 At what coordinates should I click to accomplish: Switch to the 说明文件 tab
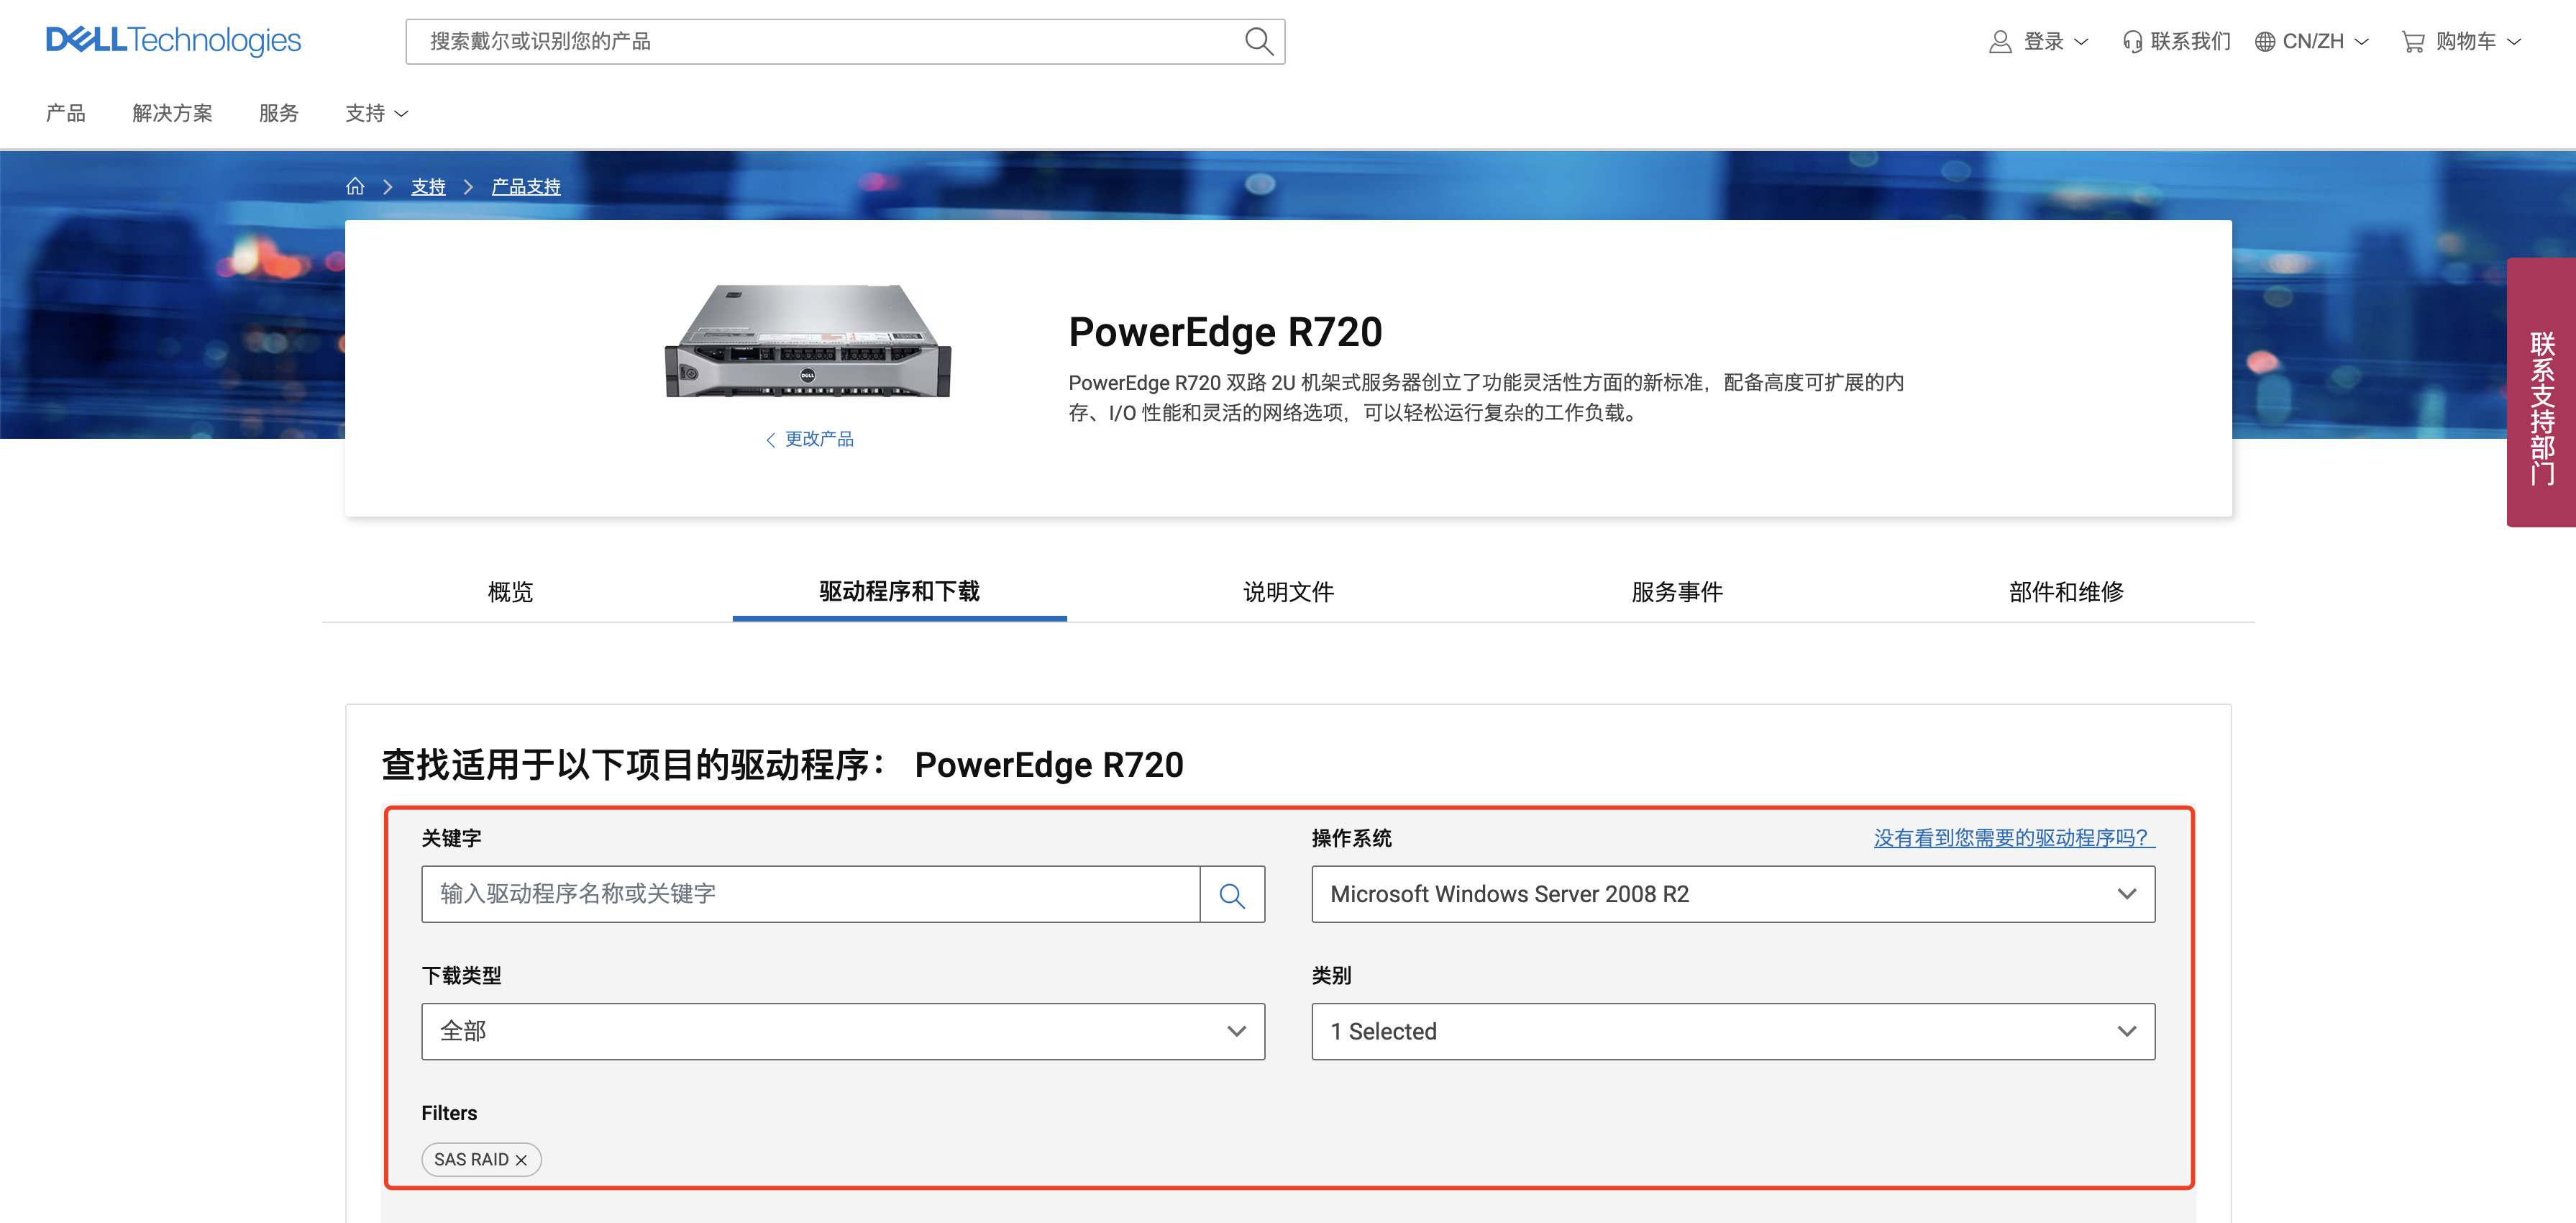[x=1288, y=592]
